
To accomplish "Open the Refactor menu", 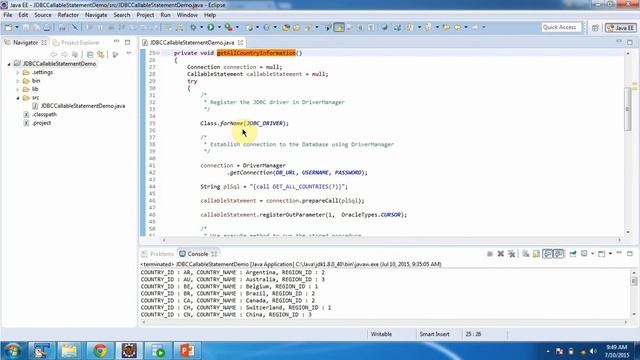I will click(x=68, y=15).
